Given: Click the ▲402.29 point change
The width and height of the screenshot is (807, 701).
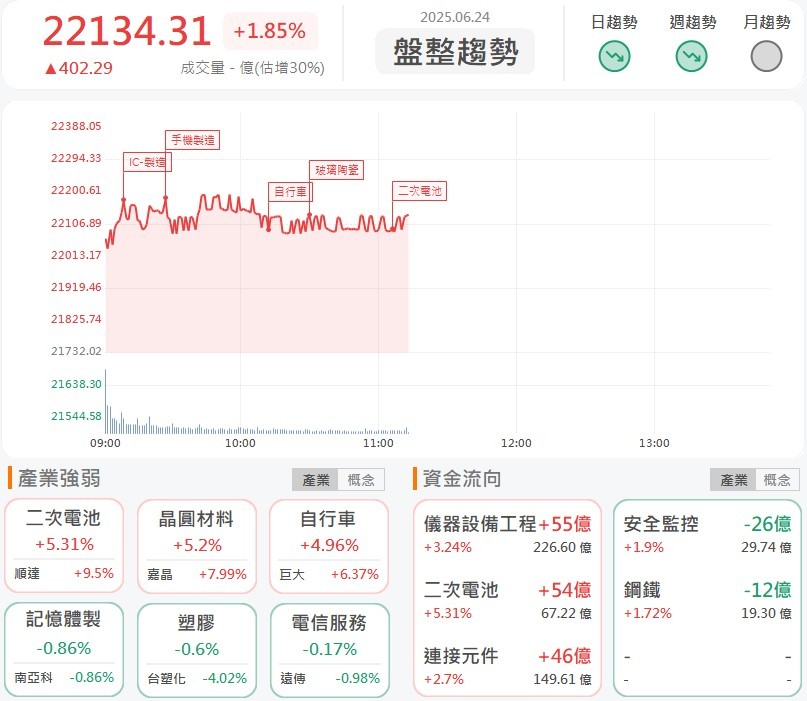Looking at the screenshot, I should coord(79,68).
